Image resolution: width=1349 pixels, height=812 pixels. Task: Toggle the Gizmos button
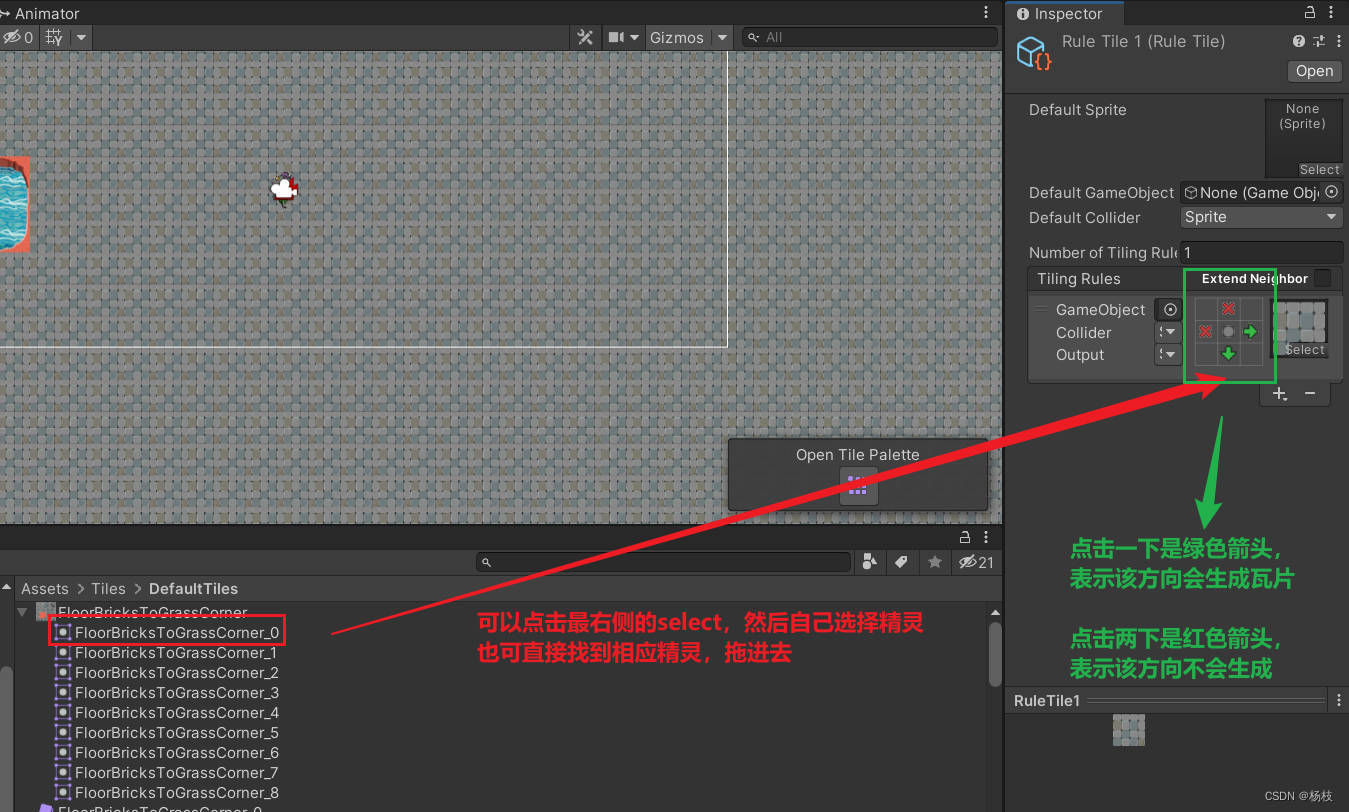677,37
